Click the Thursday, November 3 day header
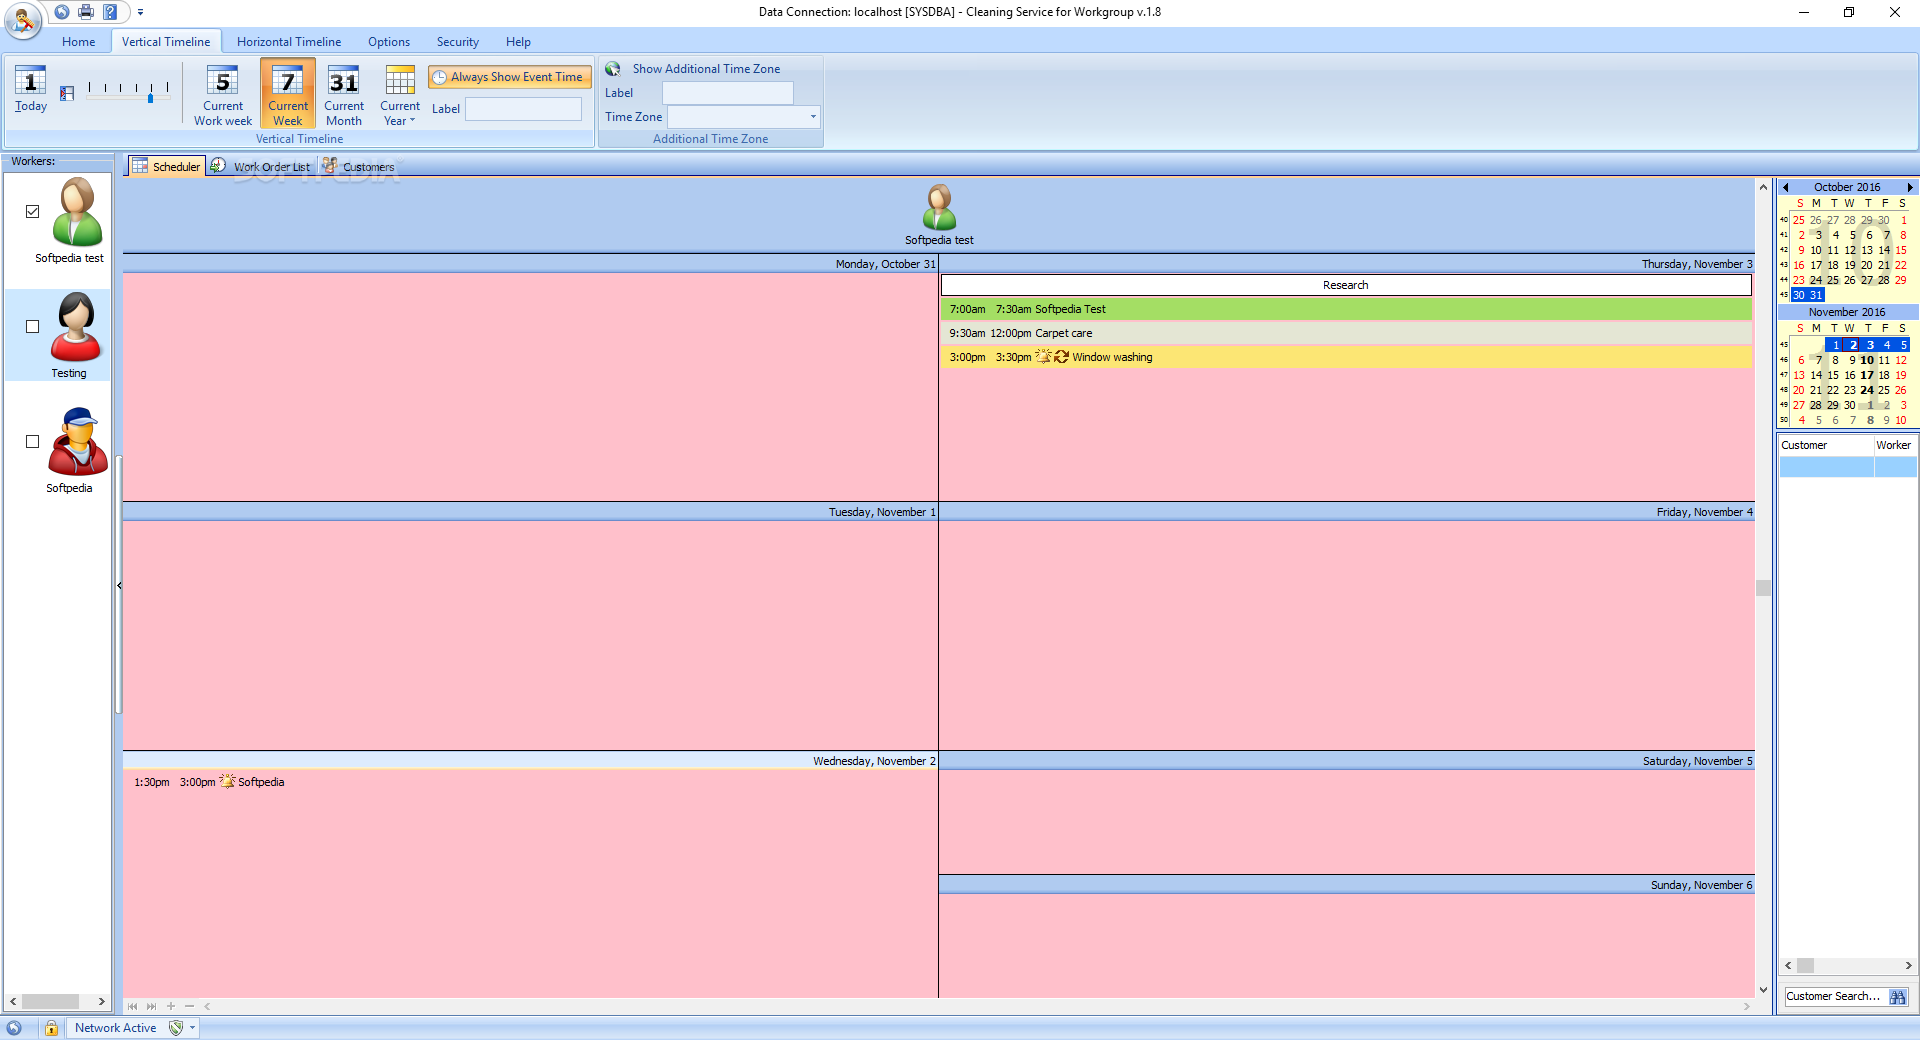Screen dimensions: 1920x1040 click(1346, 264)
